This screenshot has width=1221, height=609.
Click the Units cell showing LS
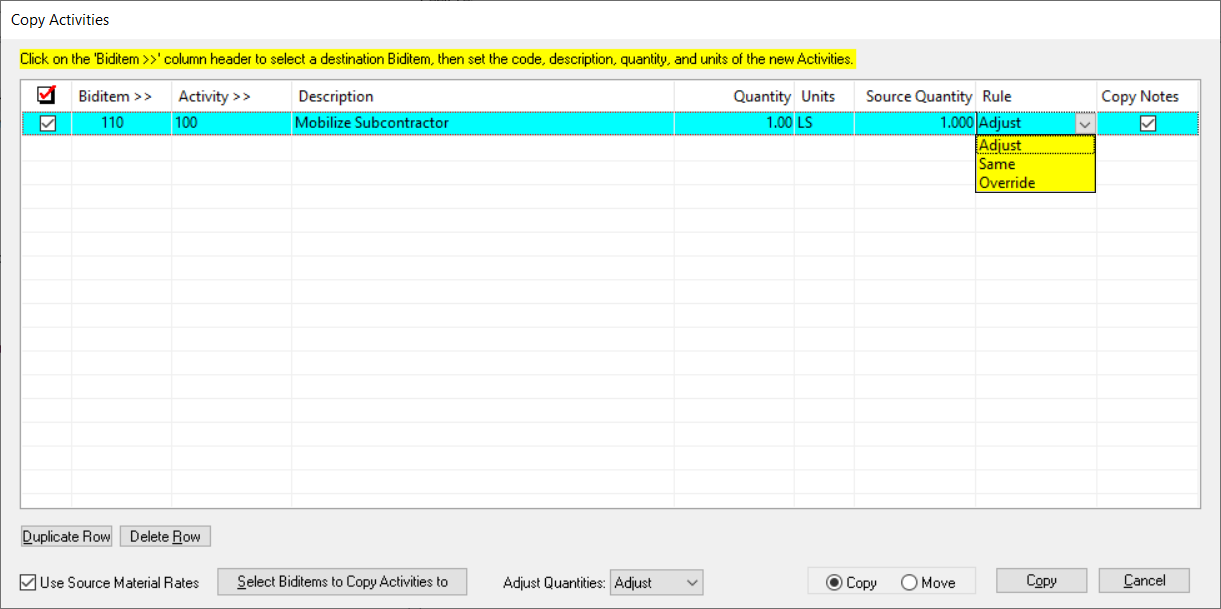(x=810, y=122)
